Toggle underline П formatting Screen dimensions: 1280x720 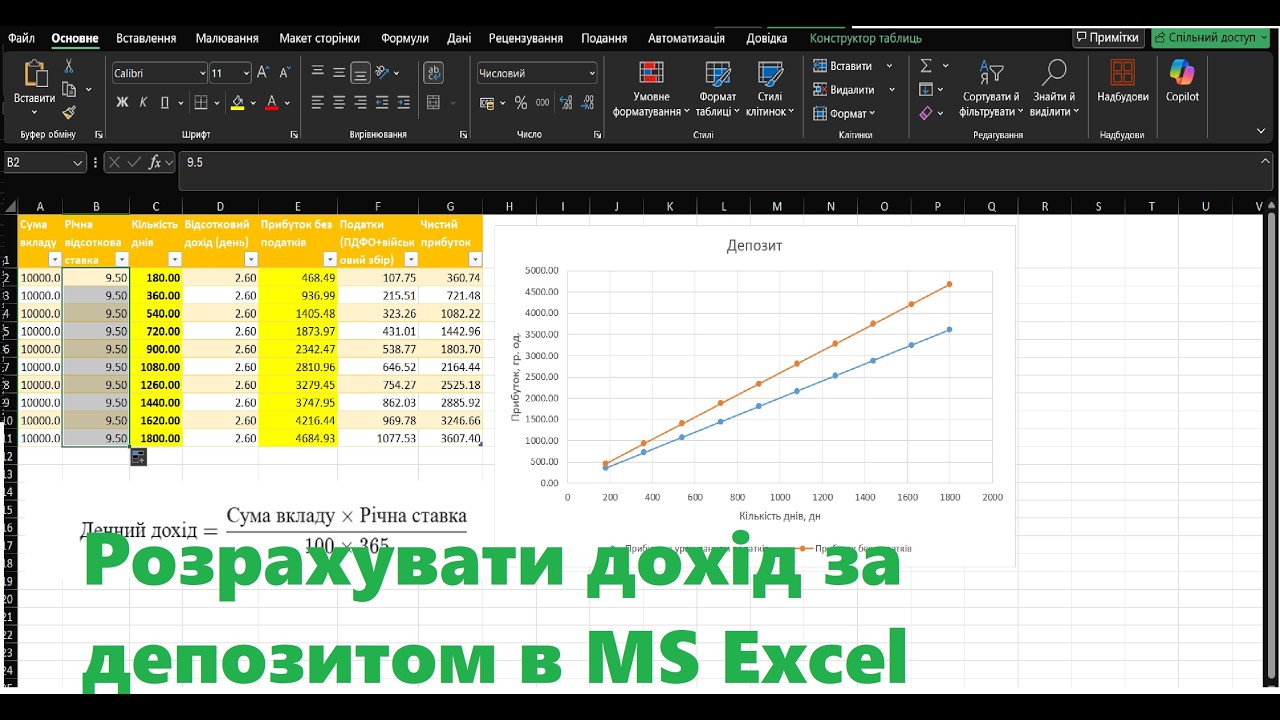pyautogui.click(x=165, y=102)
